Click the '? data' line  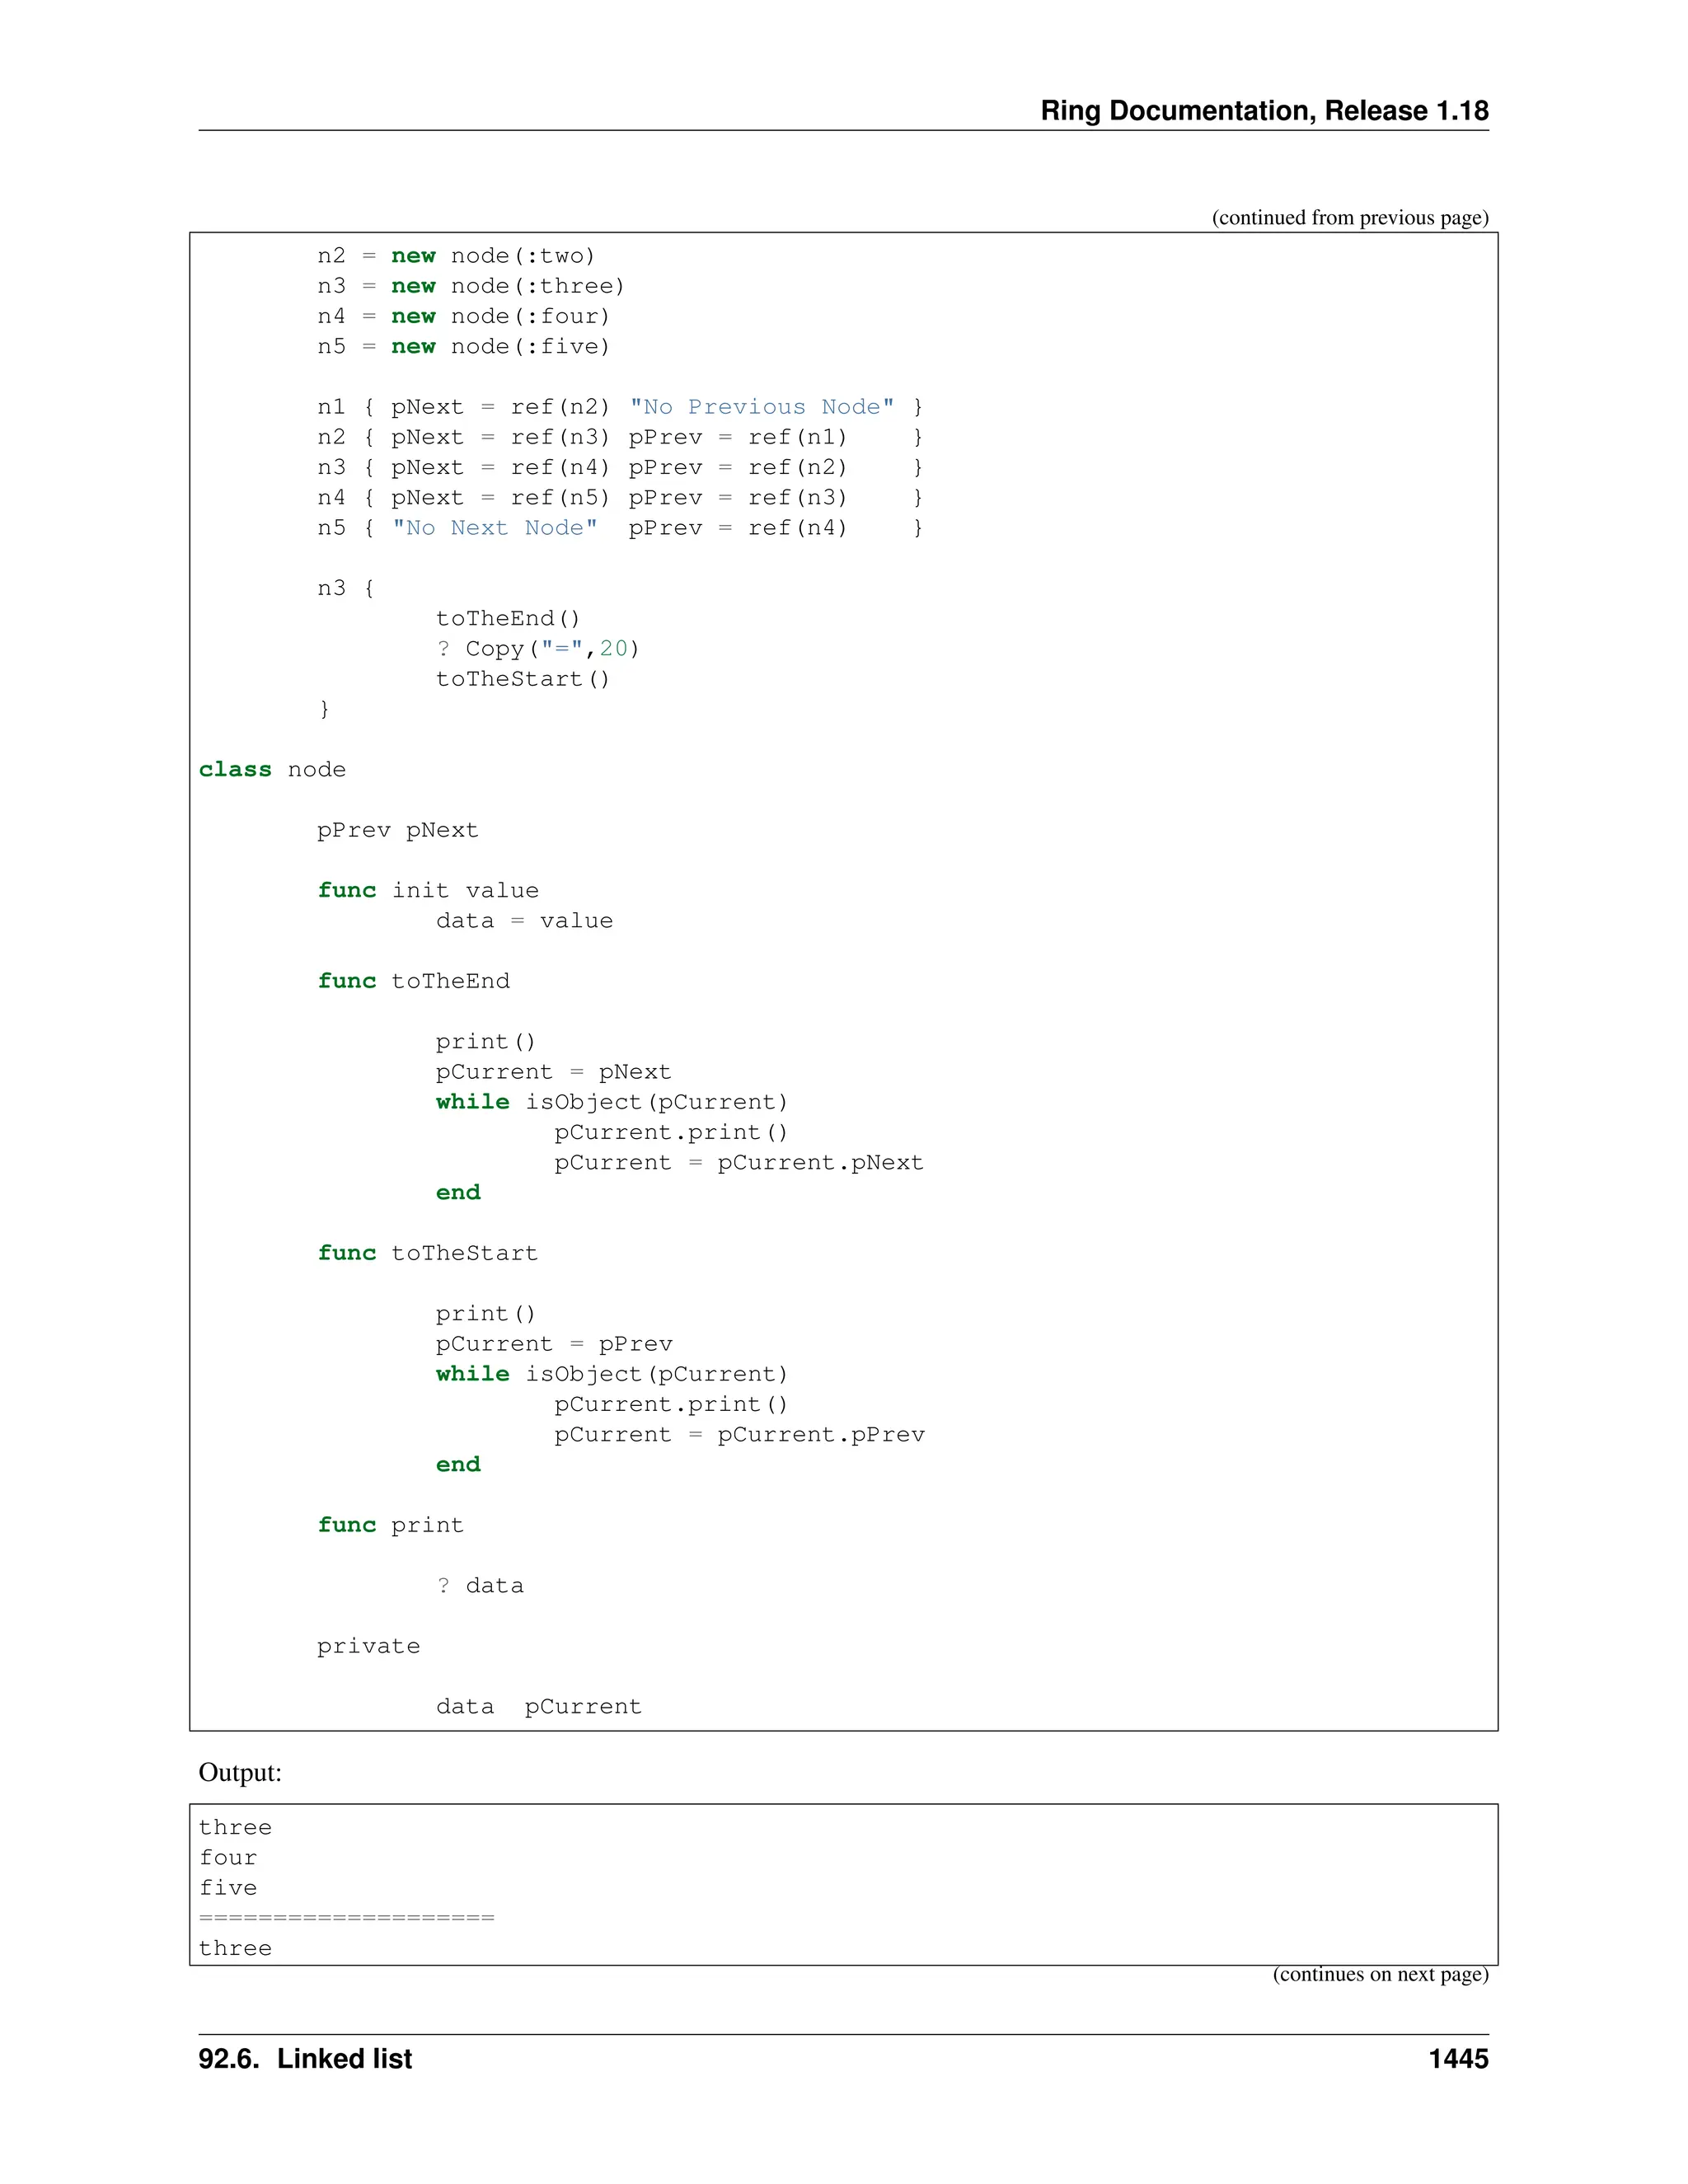(480, 1585)
